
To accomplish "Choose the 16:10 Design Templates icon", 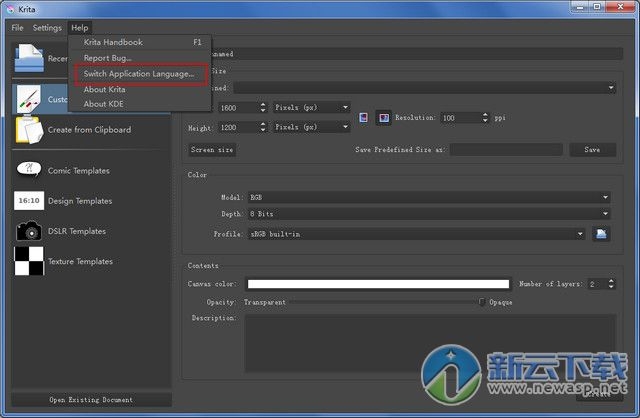I will click(29, 201).
